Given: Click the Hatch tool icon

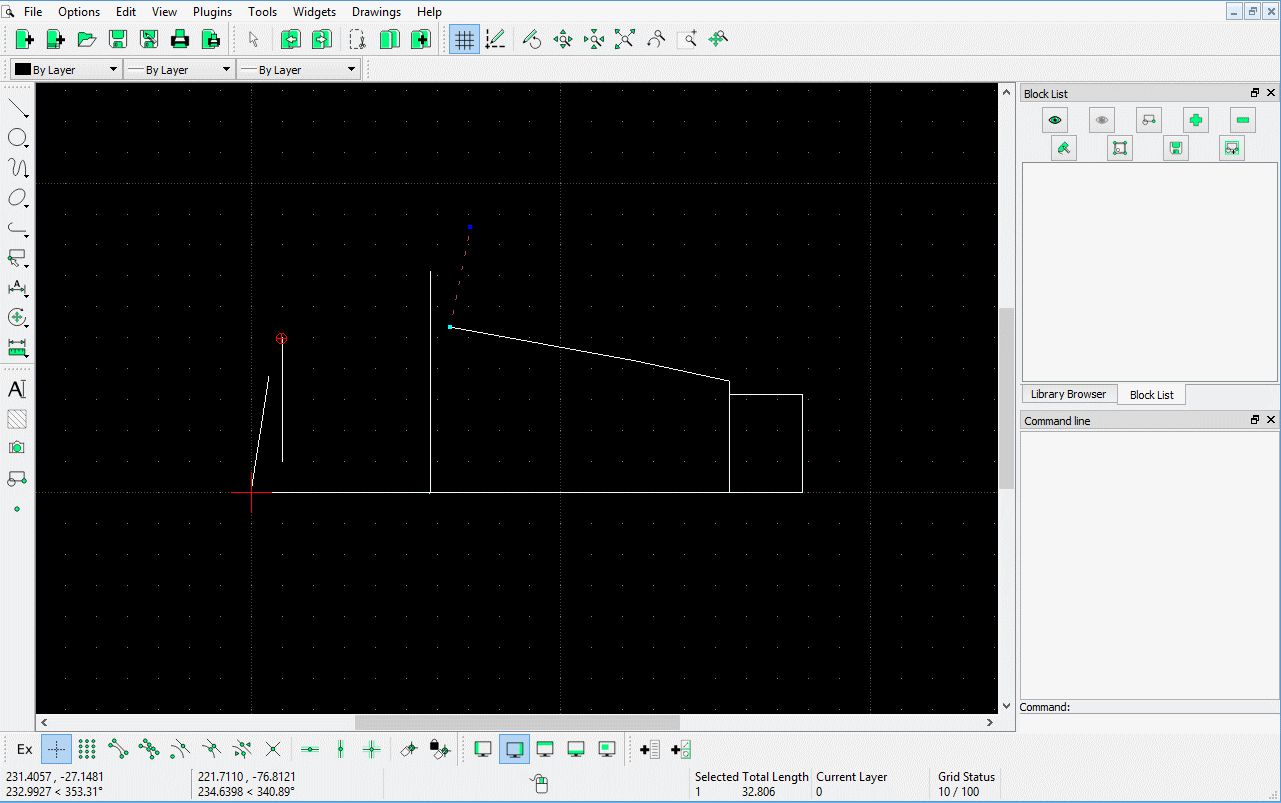Looking at the screenshot, I should [x=17, y=419].
